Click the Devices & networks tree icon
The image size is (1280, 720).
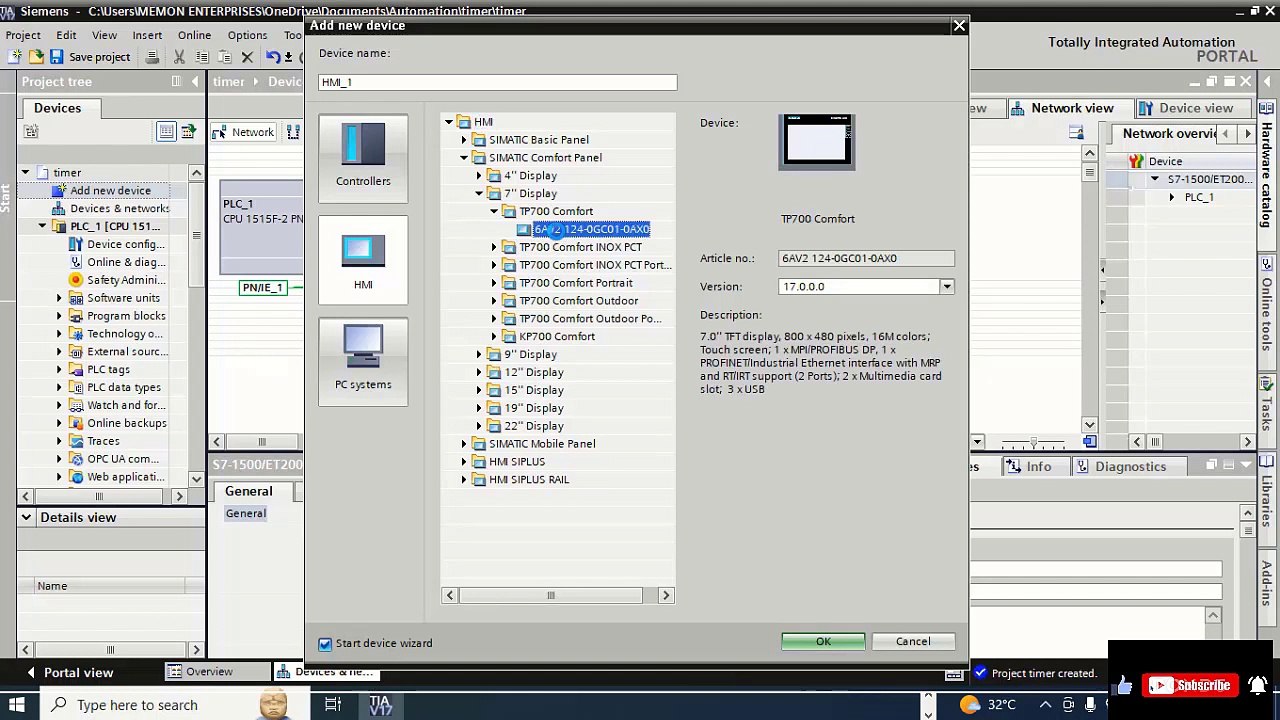(x=58, y=208)
